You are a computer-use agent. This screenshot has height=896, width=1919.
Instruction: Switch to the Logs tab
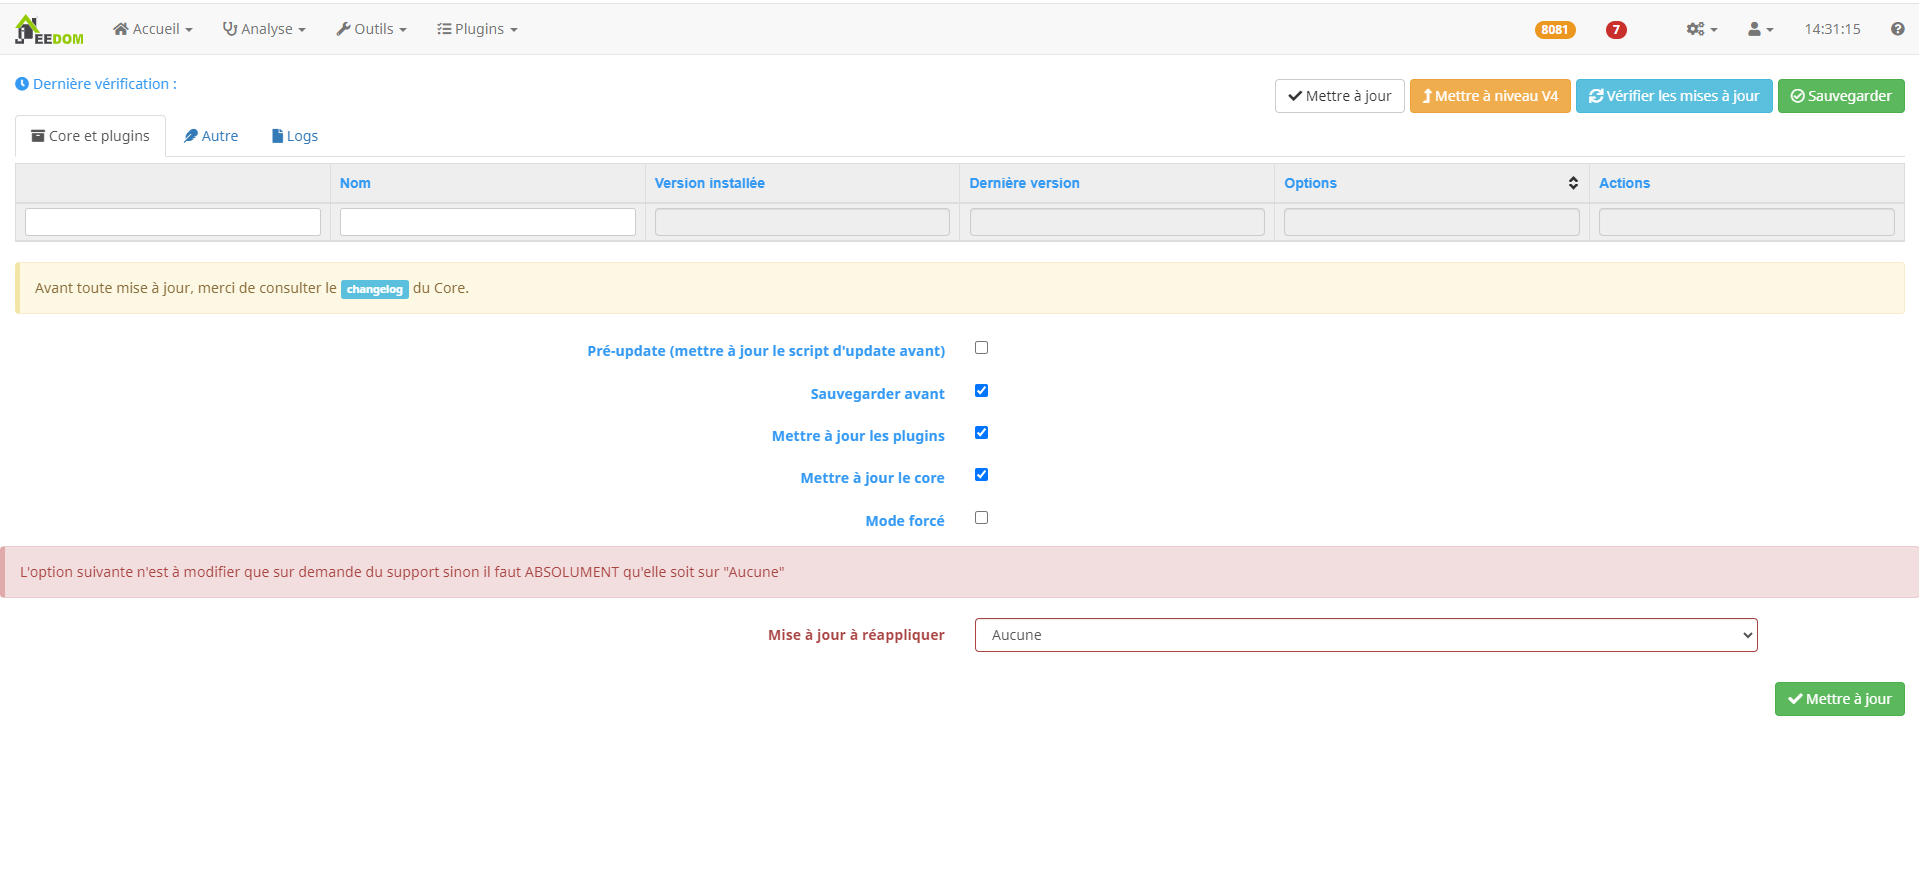[x=295, y=136]
